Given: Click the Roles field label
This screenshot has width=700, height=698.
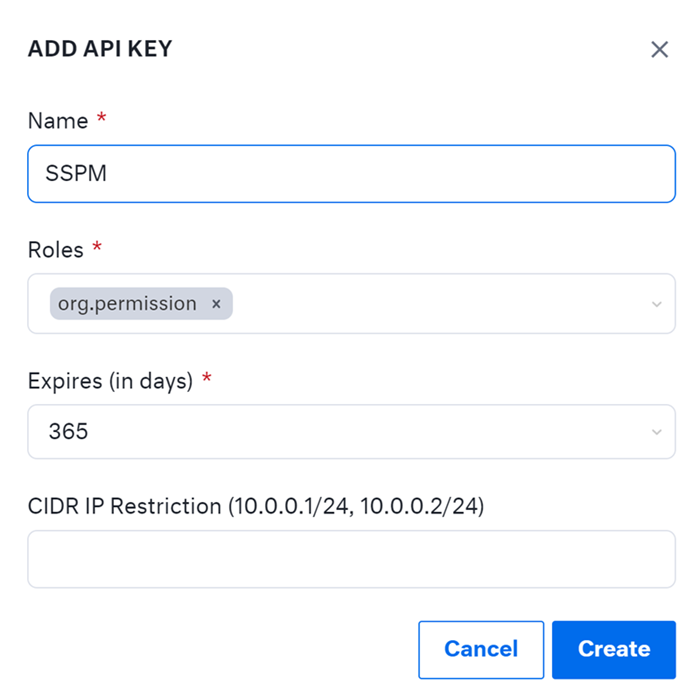Looking at the screenshot, I should click(x=55, y=249).
